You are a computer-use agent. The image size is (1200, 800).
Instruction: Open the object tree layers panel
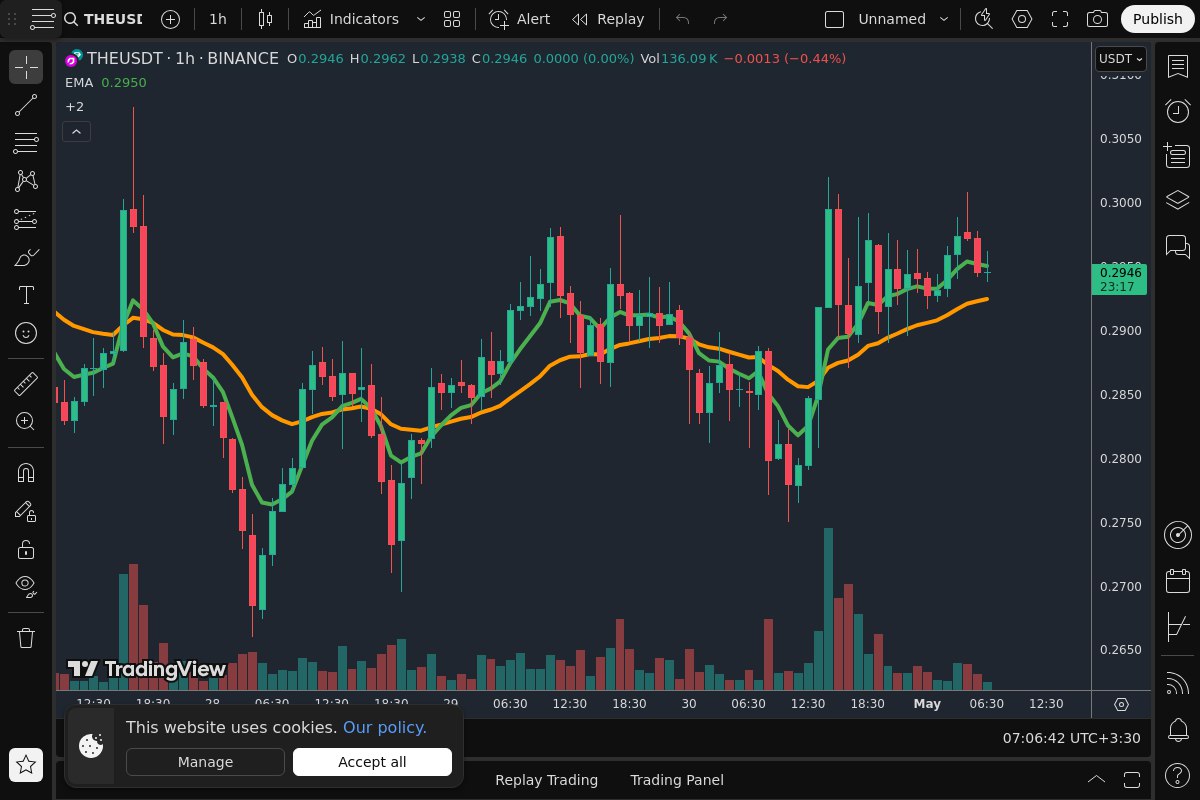(x=1177, y=200)
